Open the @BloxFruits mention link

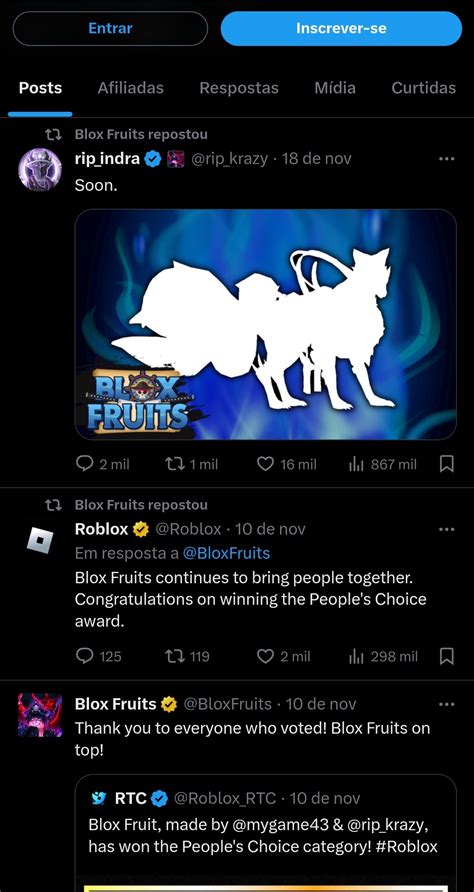coord(226,552)
